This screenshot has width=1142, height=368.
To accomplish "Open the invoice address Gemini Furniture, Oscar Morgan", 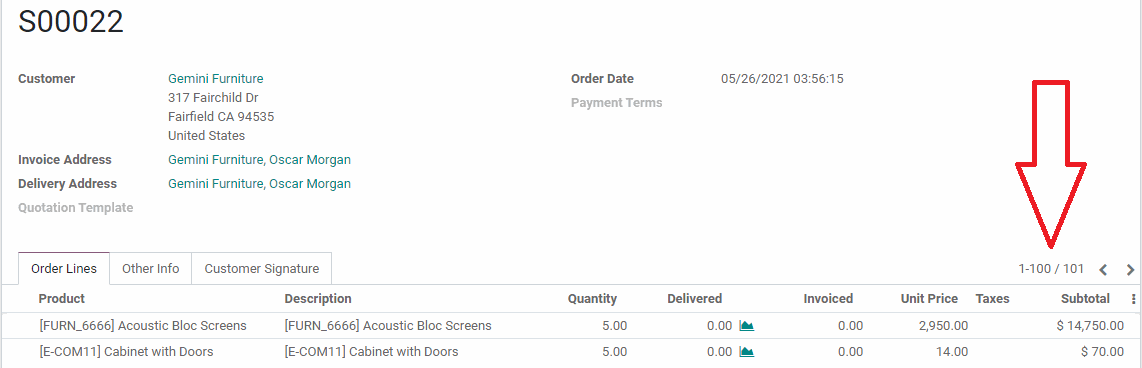I will tap(259, 160).
